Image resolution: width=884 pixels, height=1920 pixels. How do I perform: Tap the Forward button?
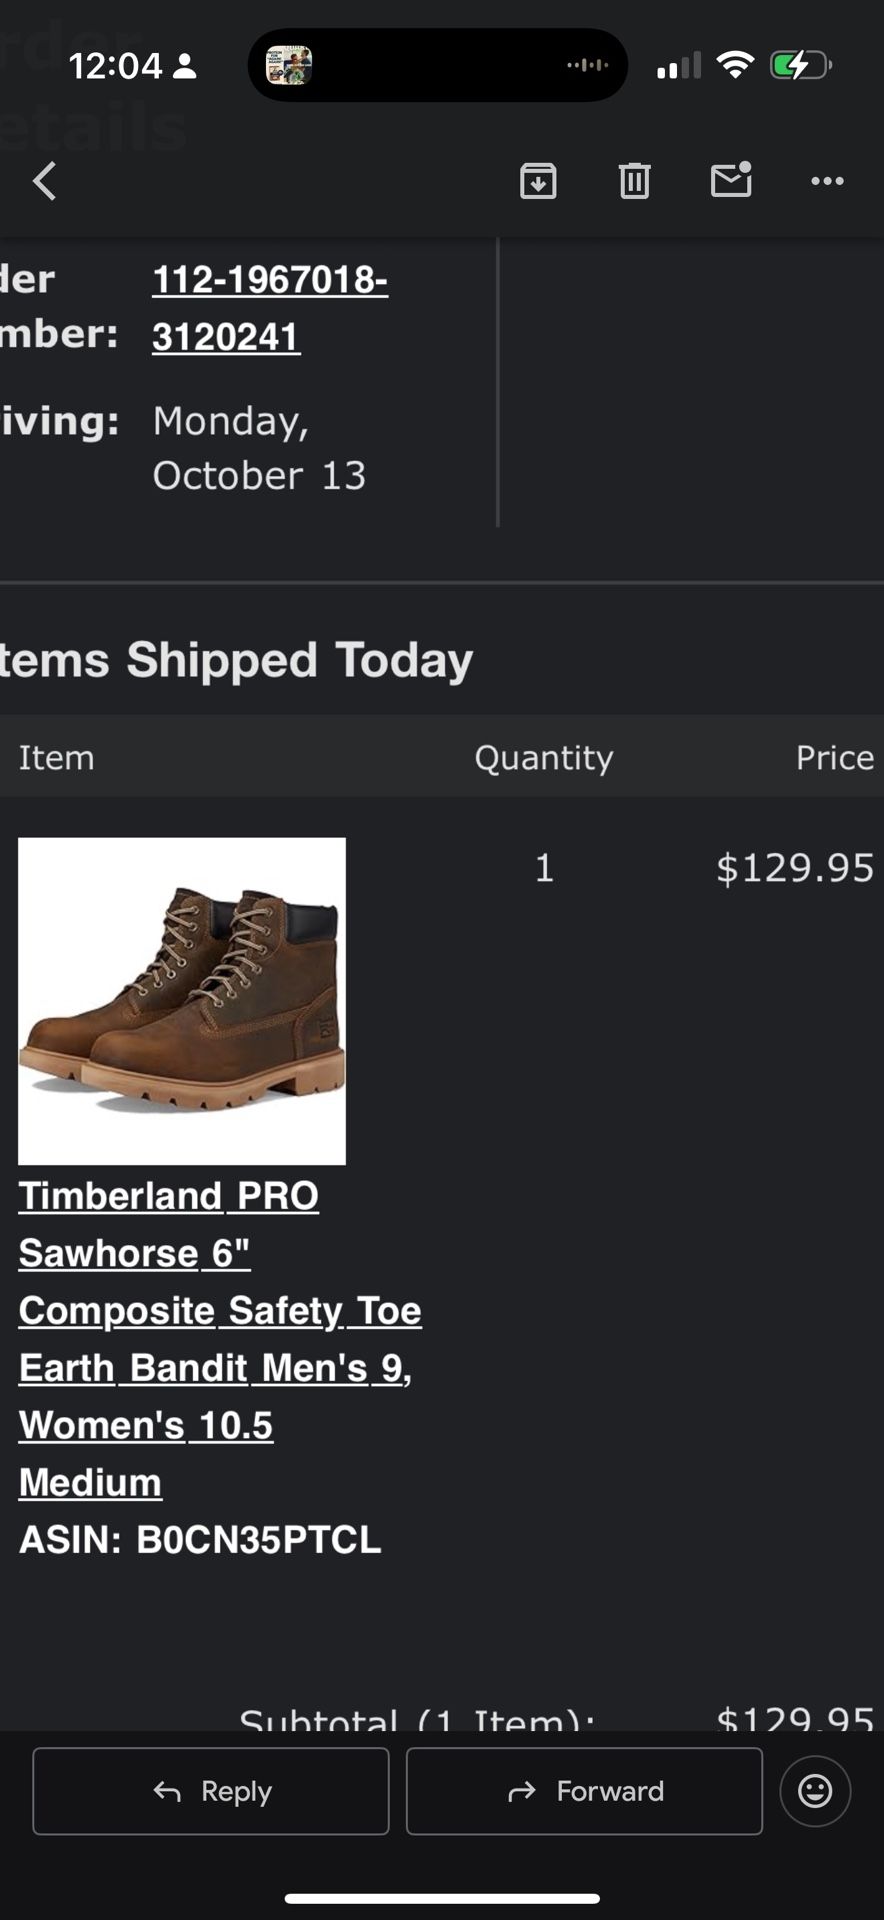click(x=584, y=1791)
